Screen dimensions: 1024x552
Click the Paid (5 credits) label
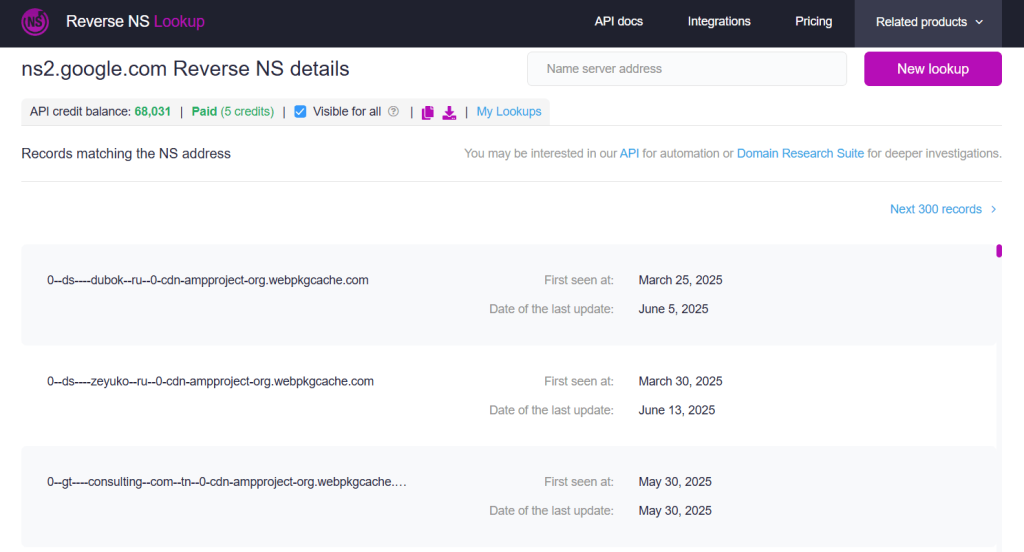point(232,112)
